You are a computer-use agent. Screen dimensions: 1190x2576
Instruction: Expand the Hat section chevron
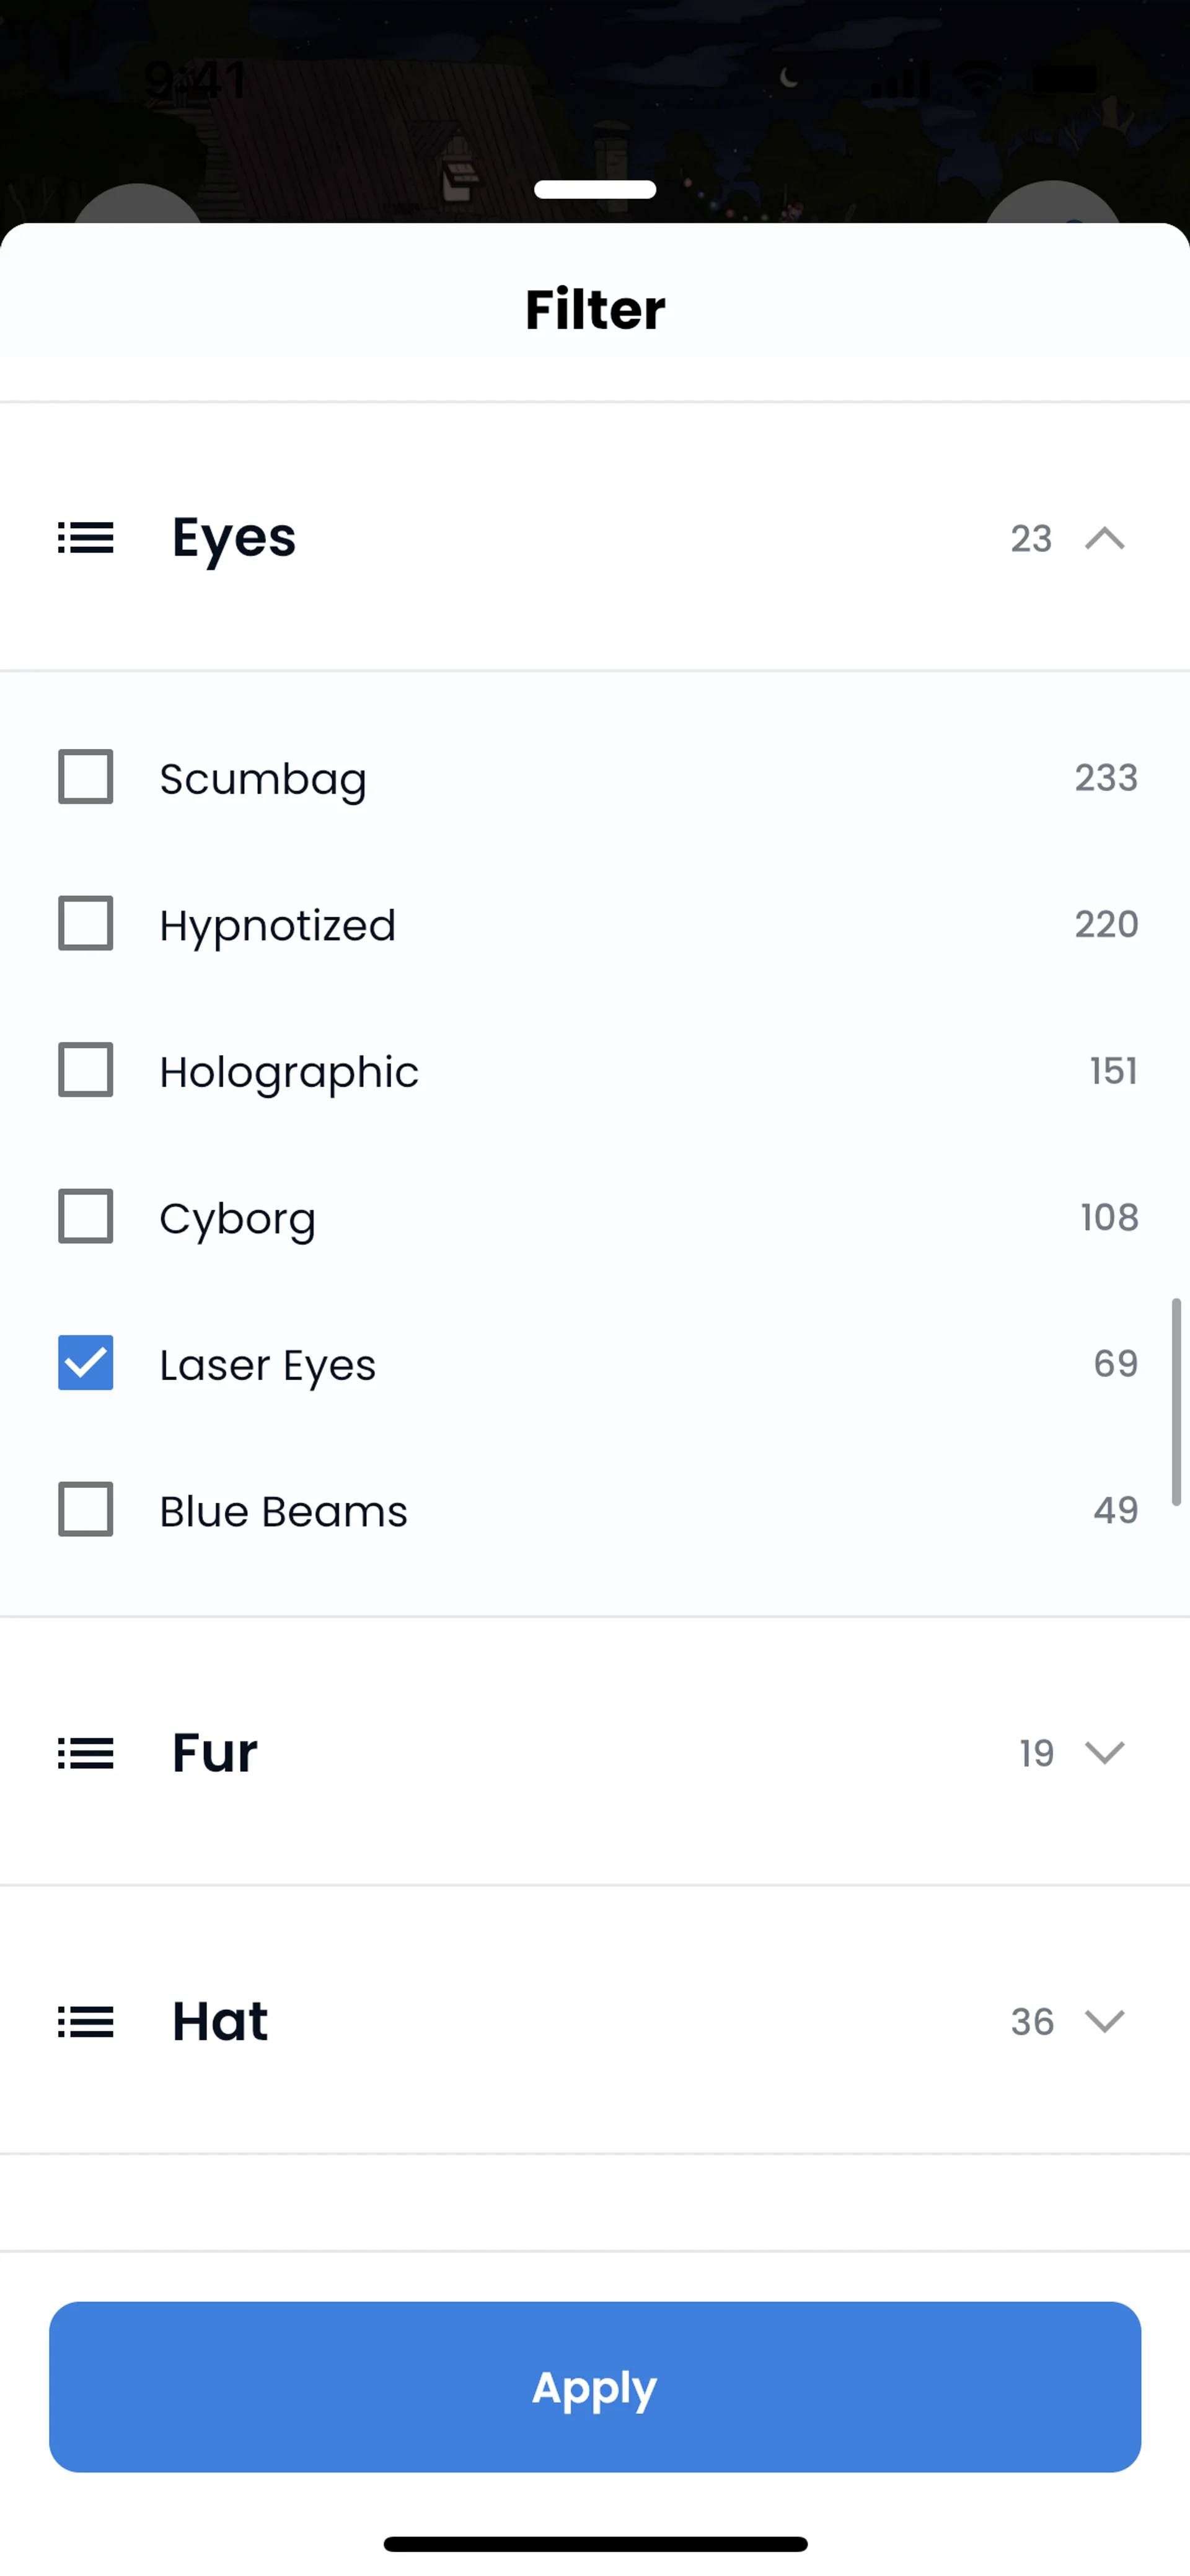(1104, 2021)
